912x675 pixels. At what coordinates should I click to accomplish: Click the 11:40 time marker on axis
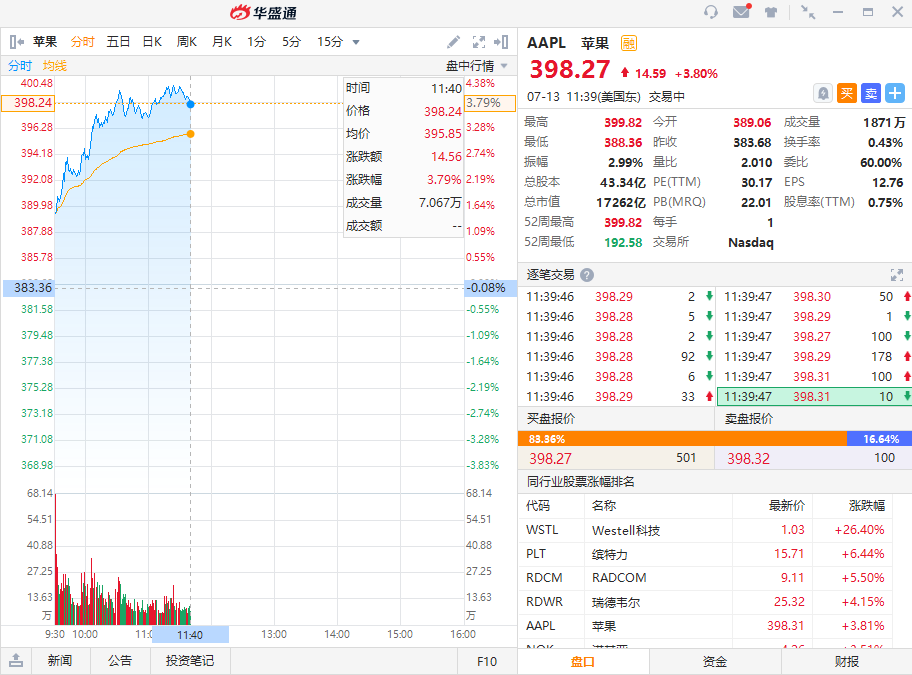[190, 635]
